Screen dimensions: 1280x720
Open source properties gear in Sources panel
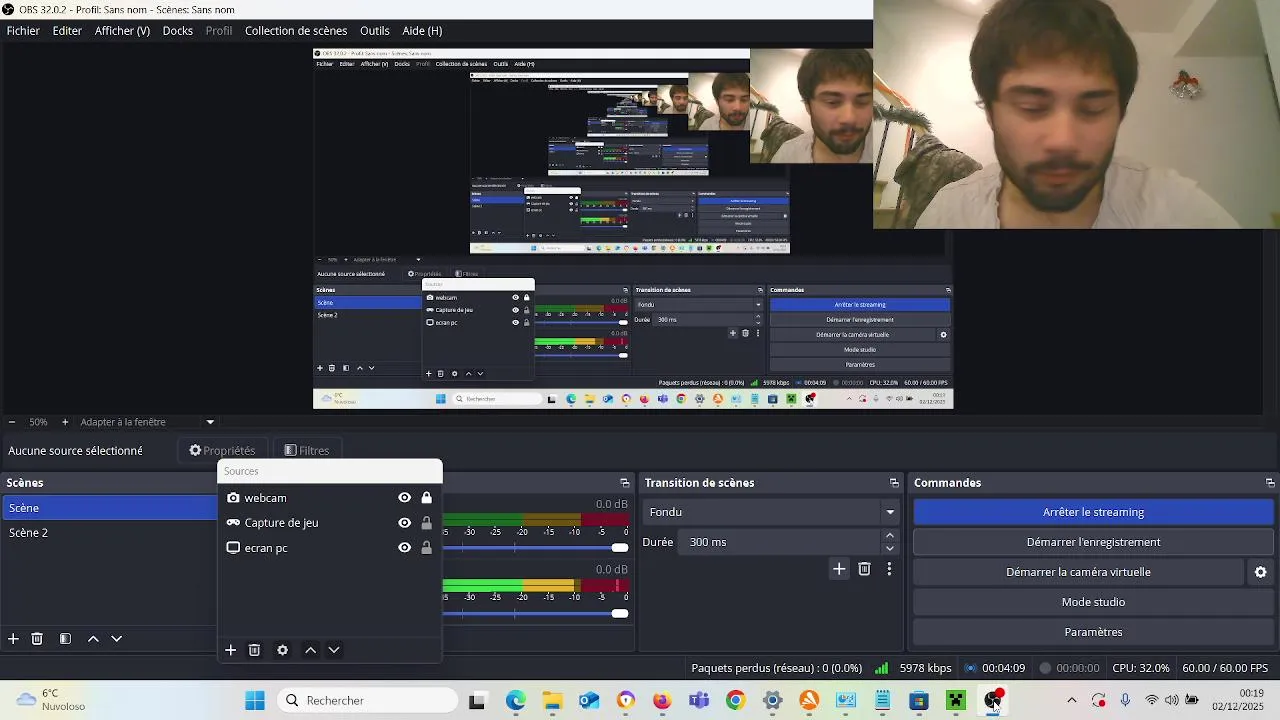click(x=282, y=650)
